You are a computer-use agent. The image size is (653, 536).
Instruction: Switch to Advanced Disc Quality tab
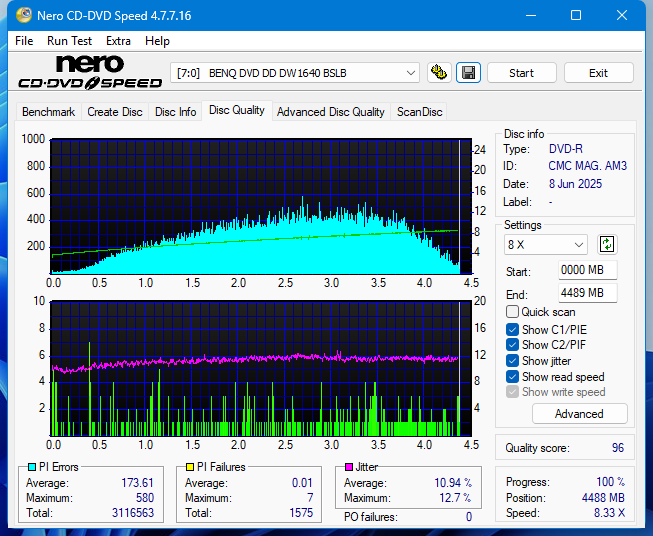(x=330, y=112)
